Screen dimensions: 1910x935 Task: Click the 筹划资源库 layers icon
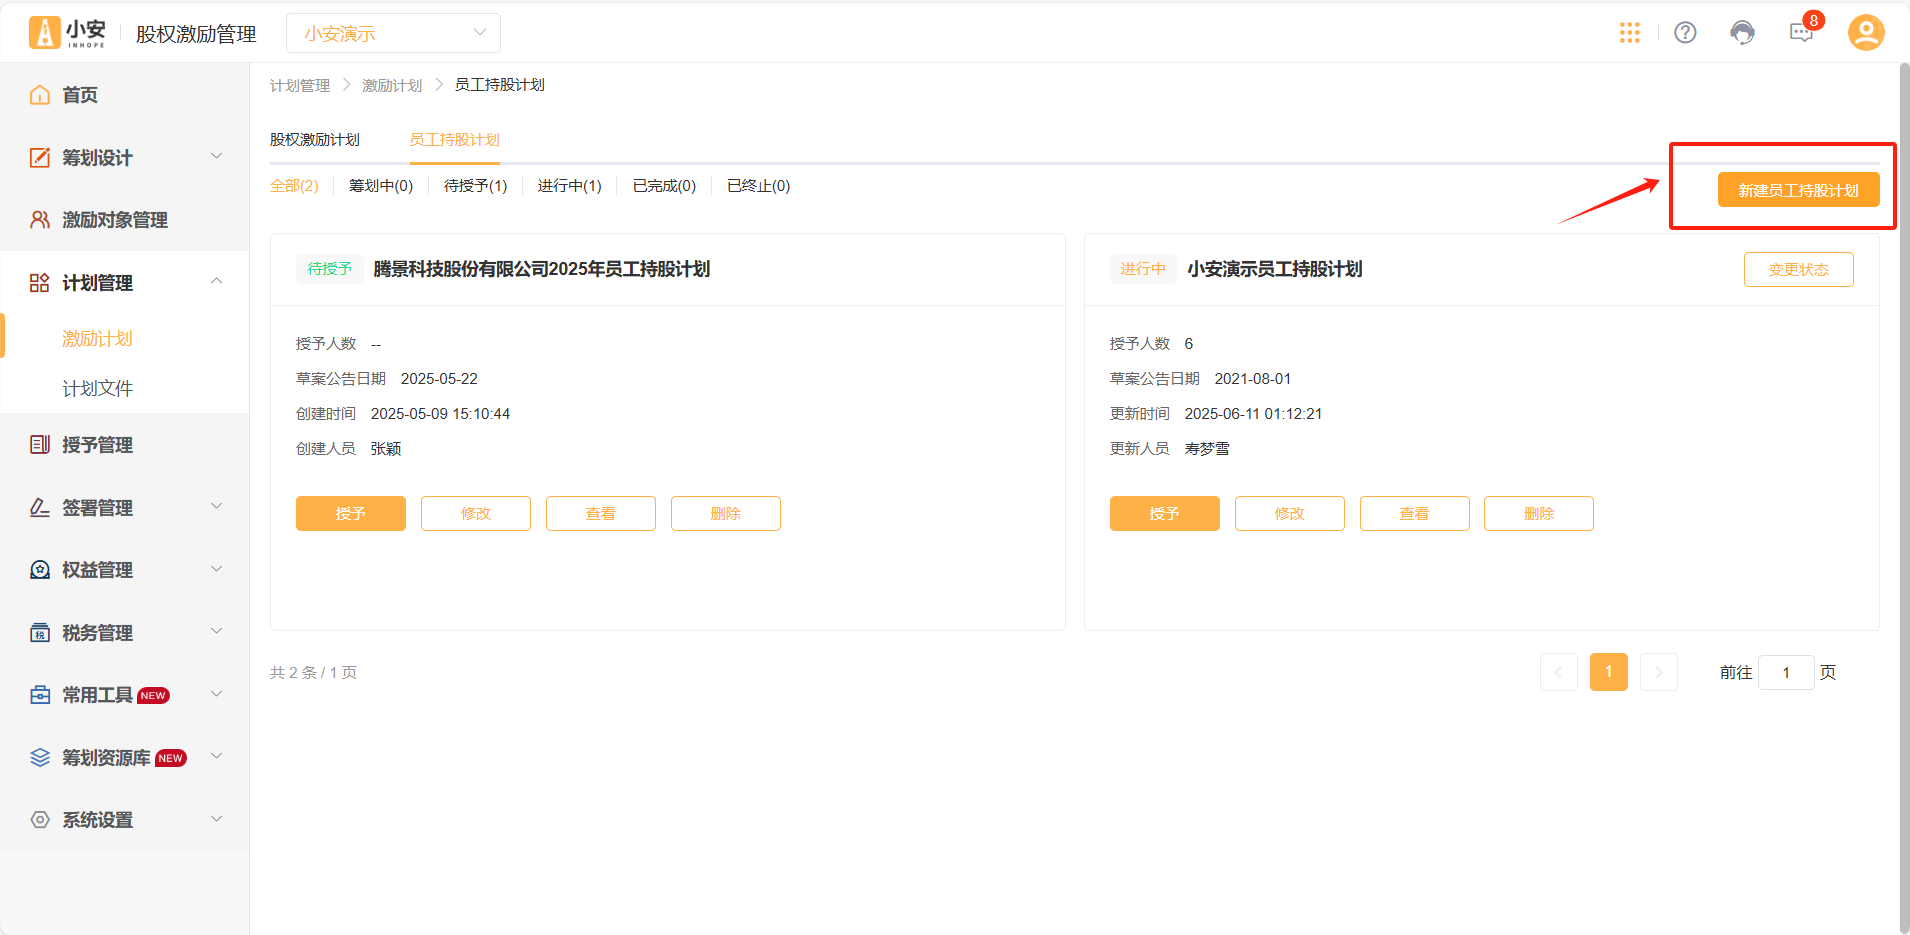click(40, 757)
